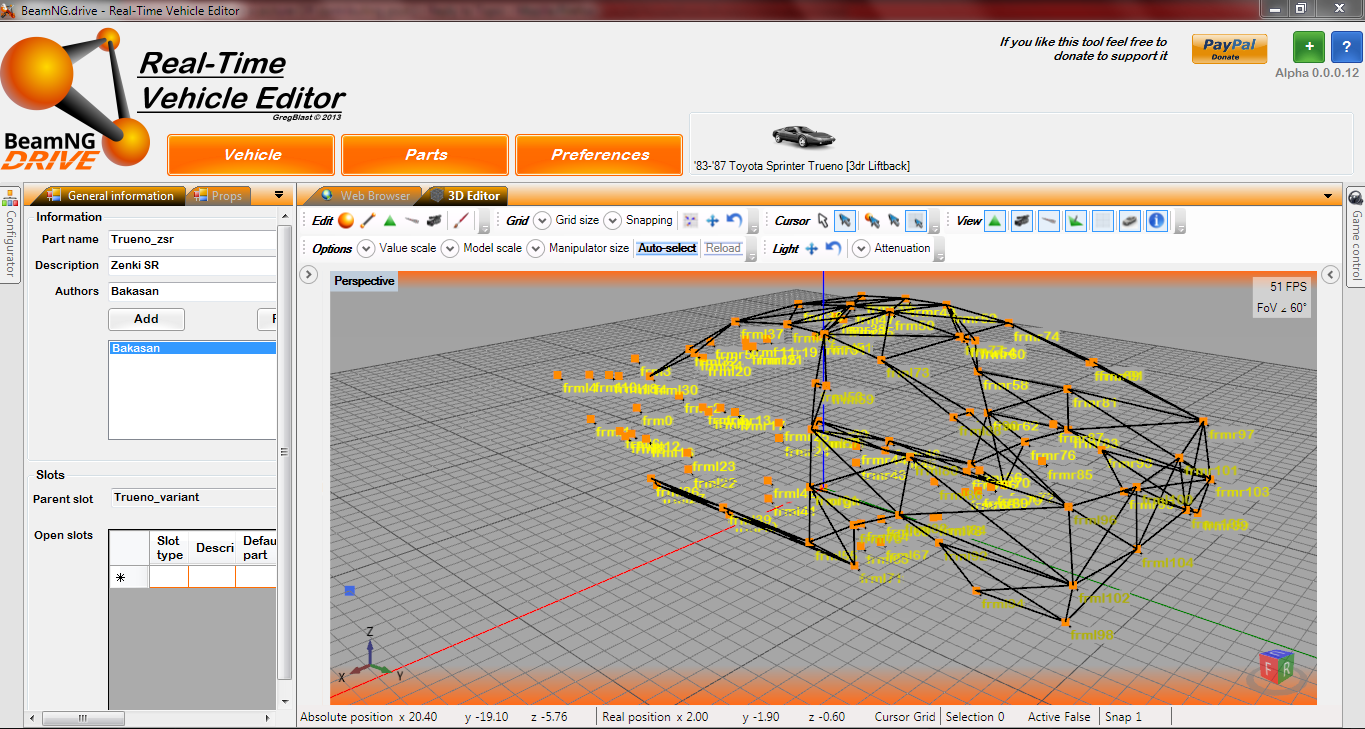The image size is (1365, 729).
Task: Open the Game control side tab
Action: (x=1356, y=235)
